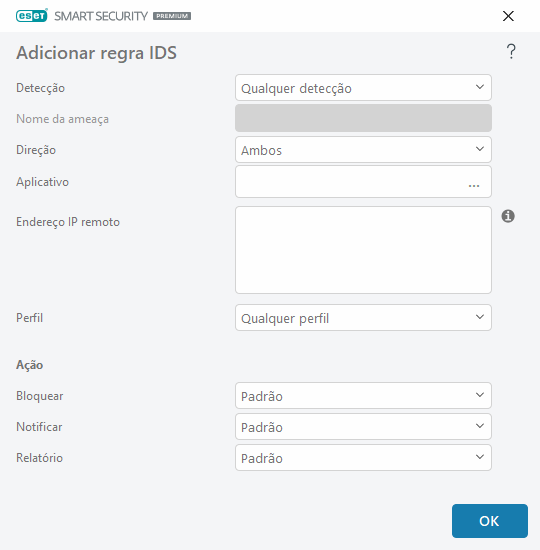Click the SMART SECURITY product name

point(101,16)
